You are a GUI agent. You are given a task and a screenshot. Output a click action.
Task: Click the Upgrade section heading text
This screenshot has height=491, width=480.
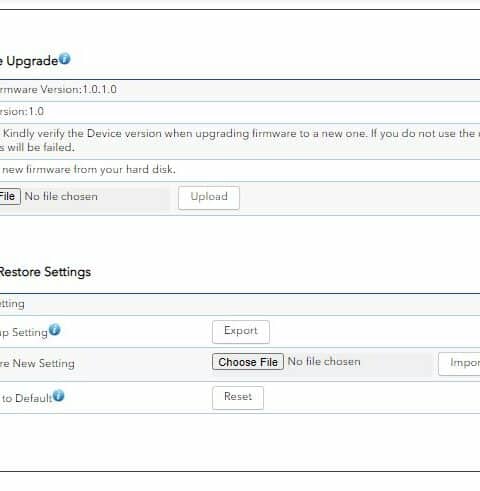30,61
